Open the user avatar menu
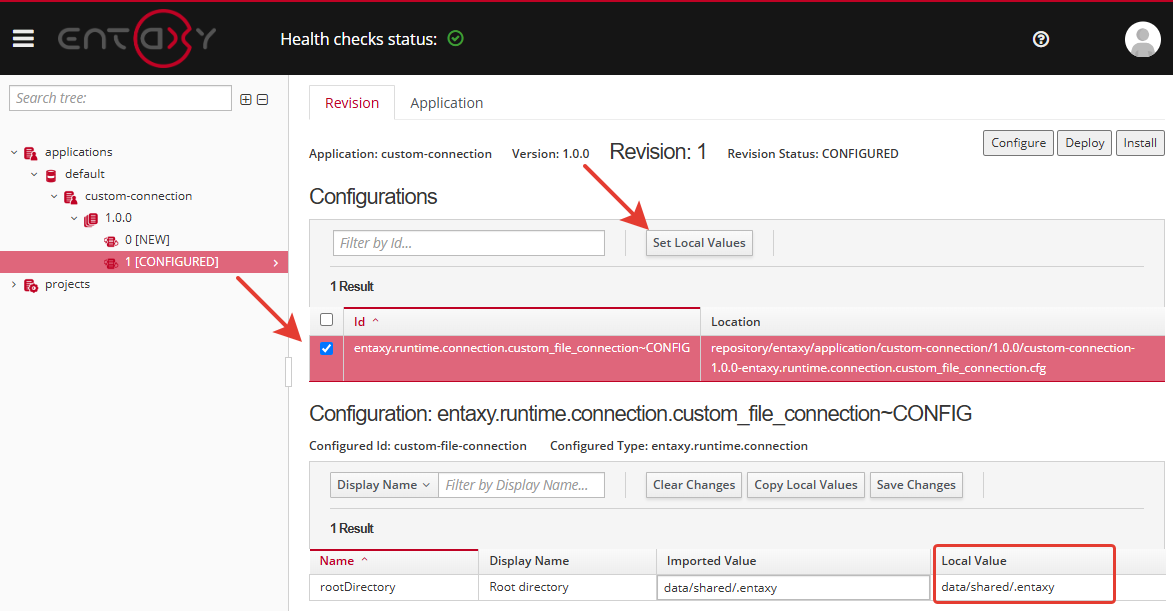This screenshot has height=611, width=1173. point(1142,39)
